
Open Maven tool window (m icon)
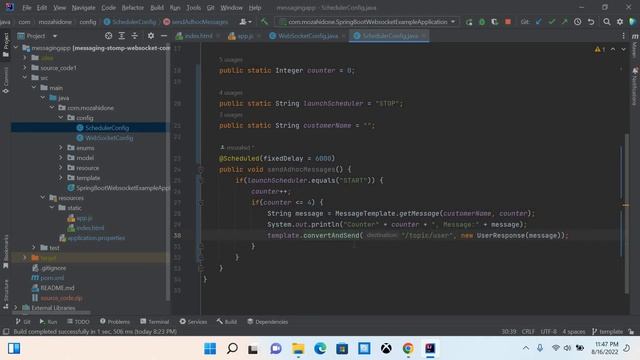(x=635, y=36)
